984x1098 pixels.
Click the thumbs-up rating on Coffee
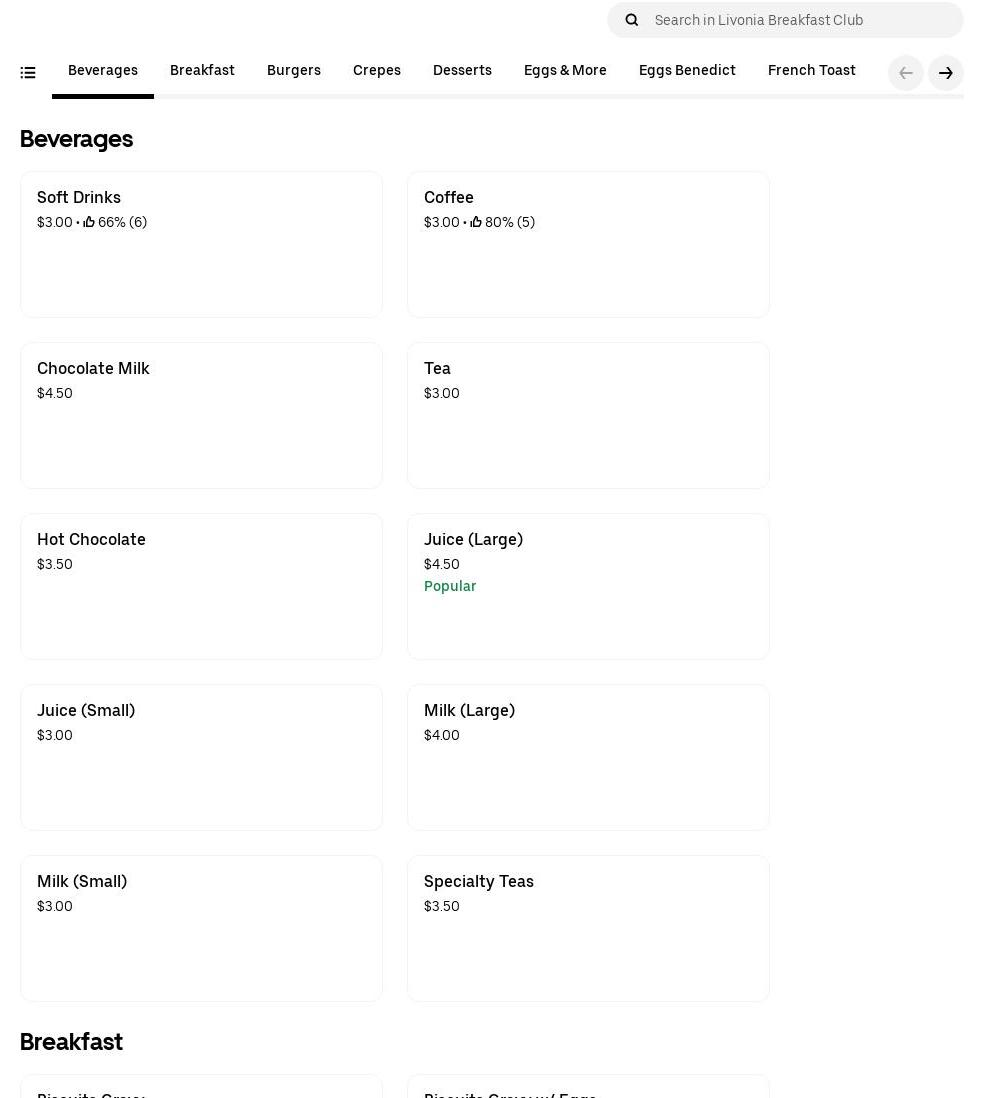[476, 223]
